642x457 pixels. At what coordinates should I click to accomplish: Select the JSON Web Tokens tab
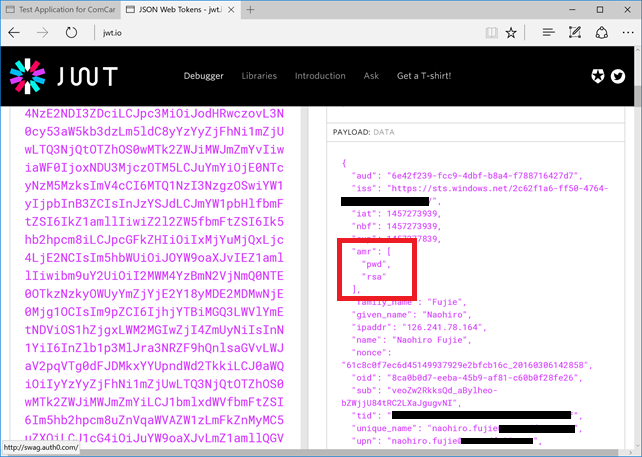pos(180,9)
